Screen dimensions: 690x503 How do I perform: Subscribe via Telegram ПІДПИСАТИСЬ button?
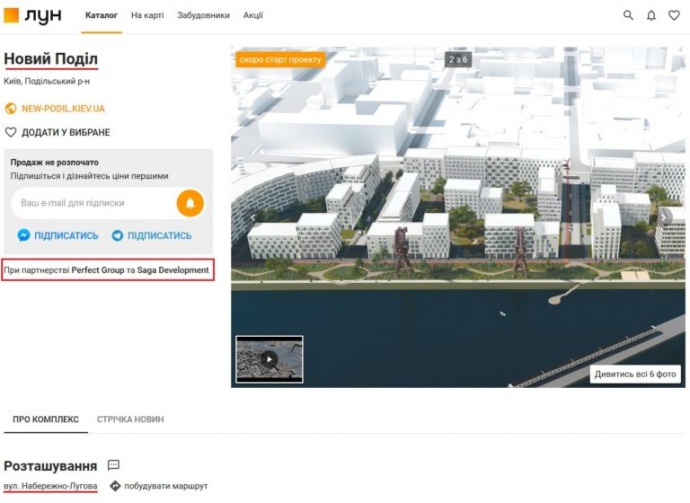152,236
